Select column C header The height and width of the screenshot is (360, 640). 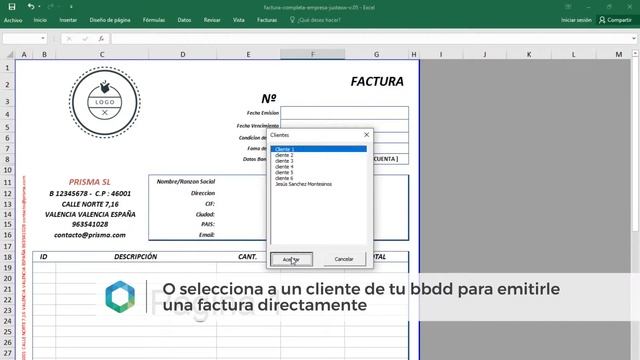point(102,54)
